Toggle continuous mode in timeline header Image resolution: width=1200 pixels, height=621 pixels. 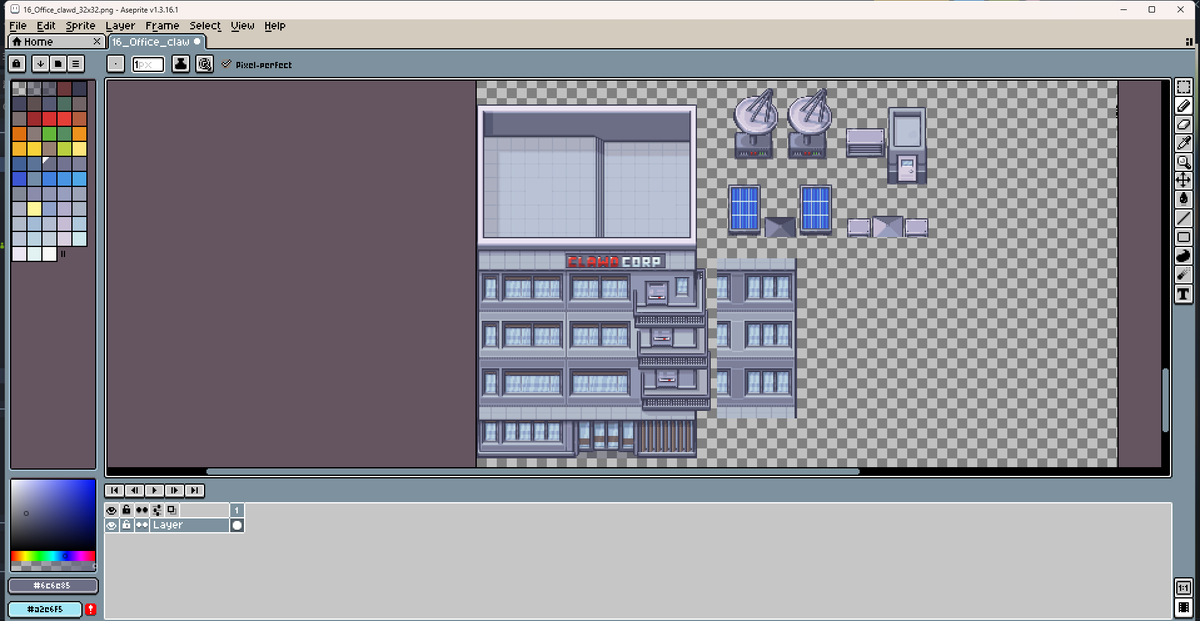(x=142, y=510)
